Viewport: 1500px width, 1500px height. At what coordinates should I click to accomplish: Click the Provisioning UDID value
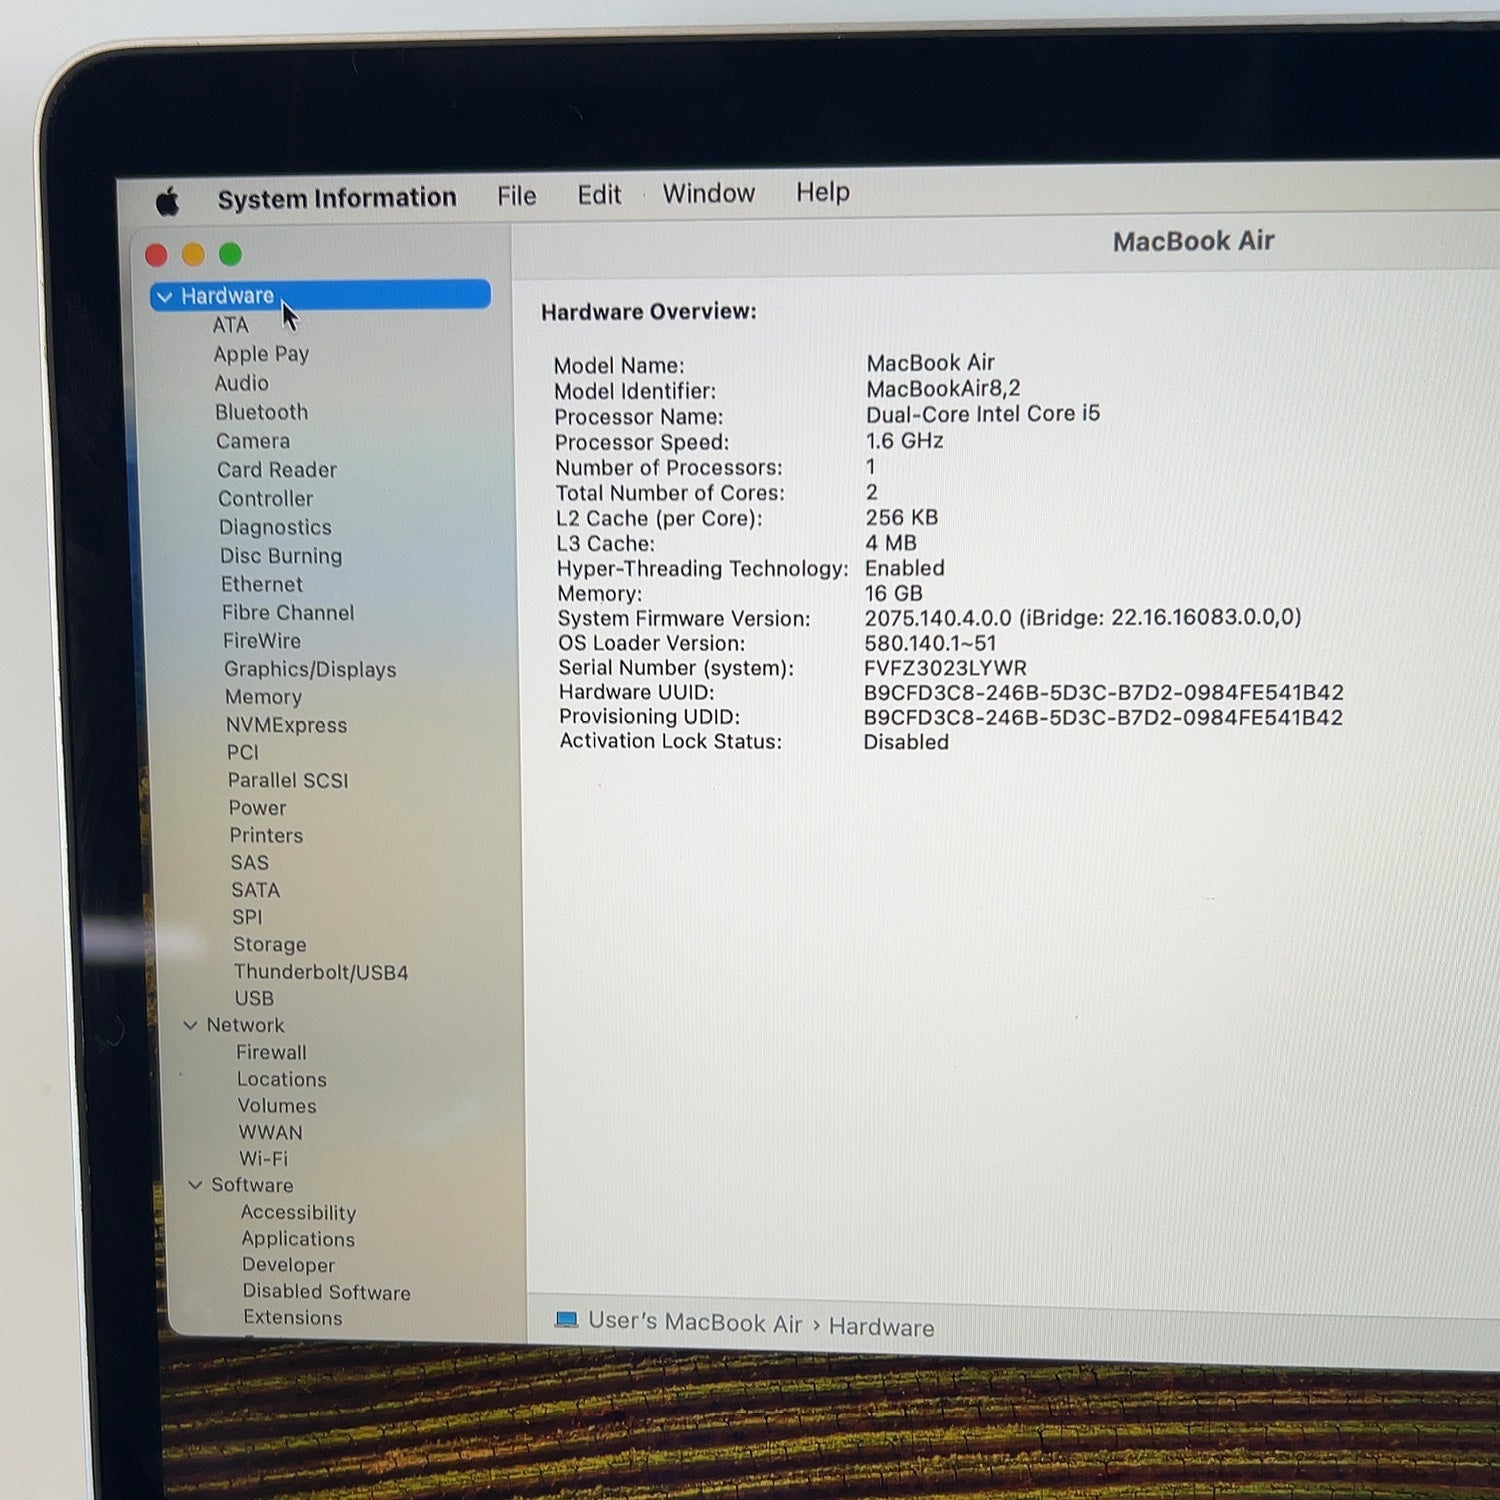click(x=1103, y=718)
